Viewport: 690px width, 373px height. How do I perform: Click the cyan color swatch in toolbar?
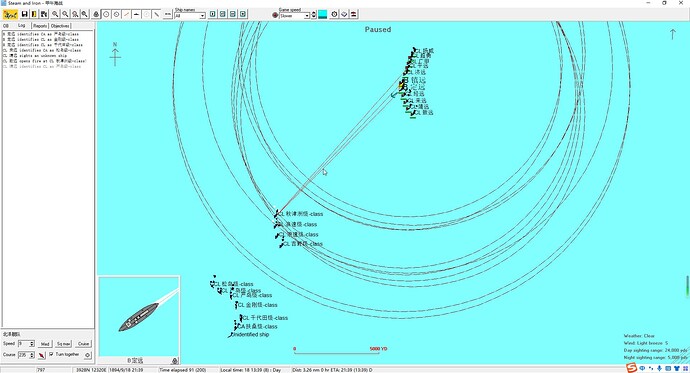click(x=323, y=15)
